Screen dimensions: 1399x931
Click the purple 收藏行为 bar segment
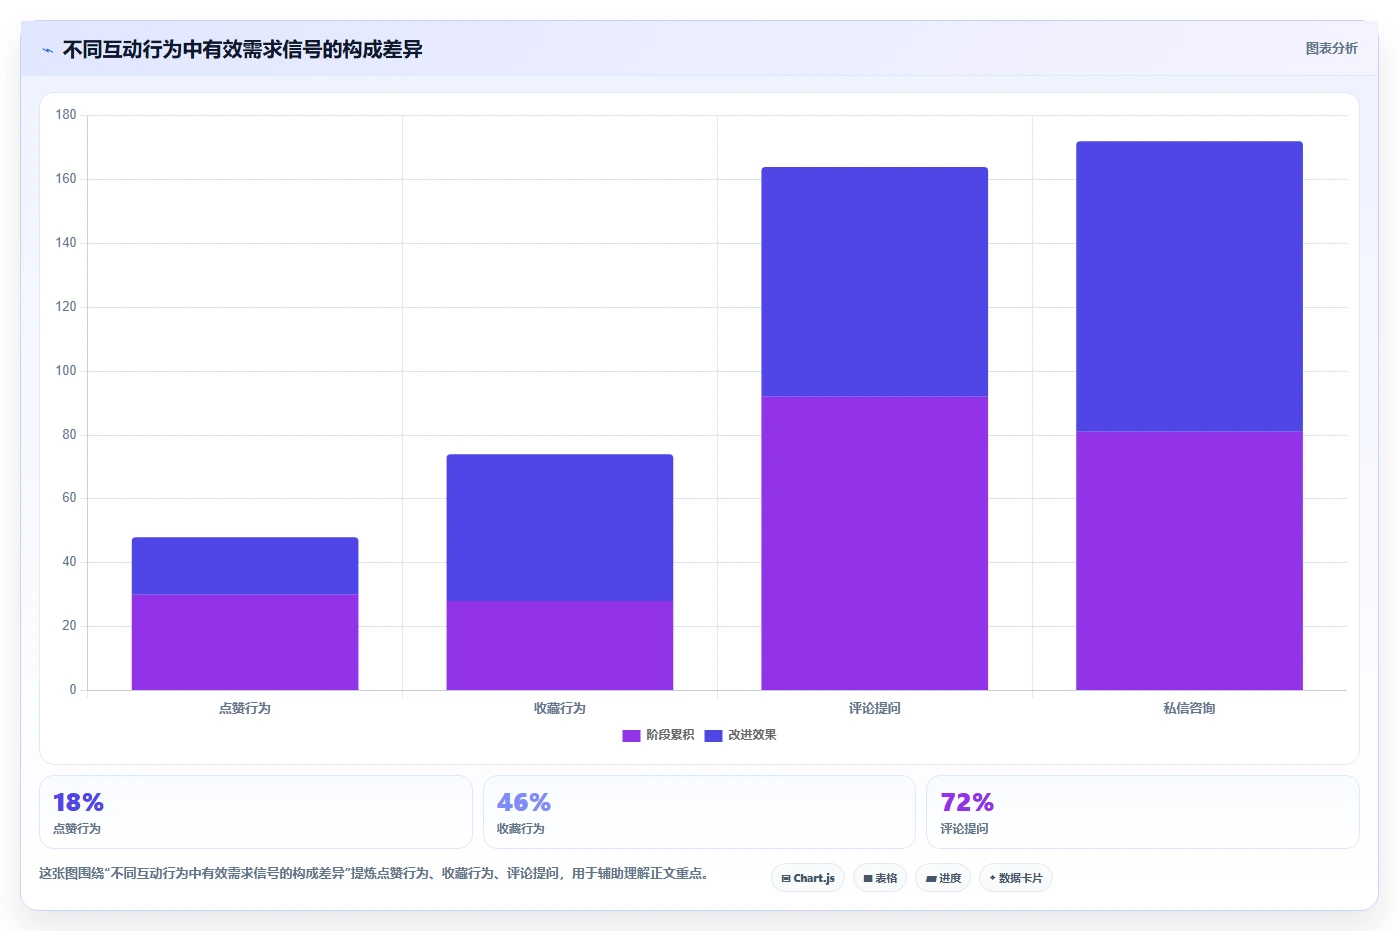560,645
